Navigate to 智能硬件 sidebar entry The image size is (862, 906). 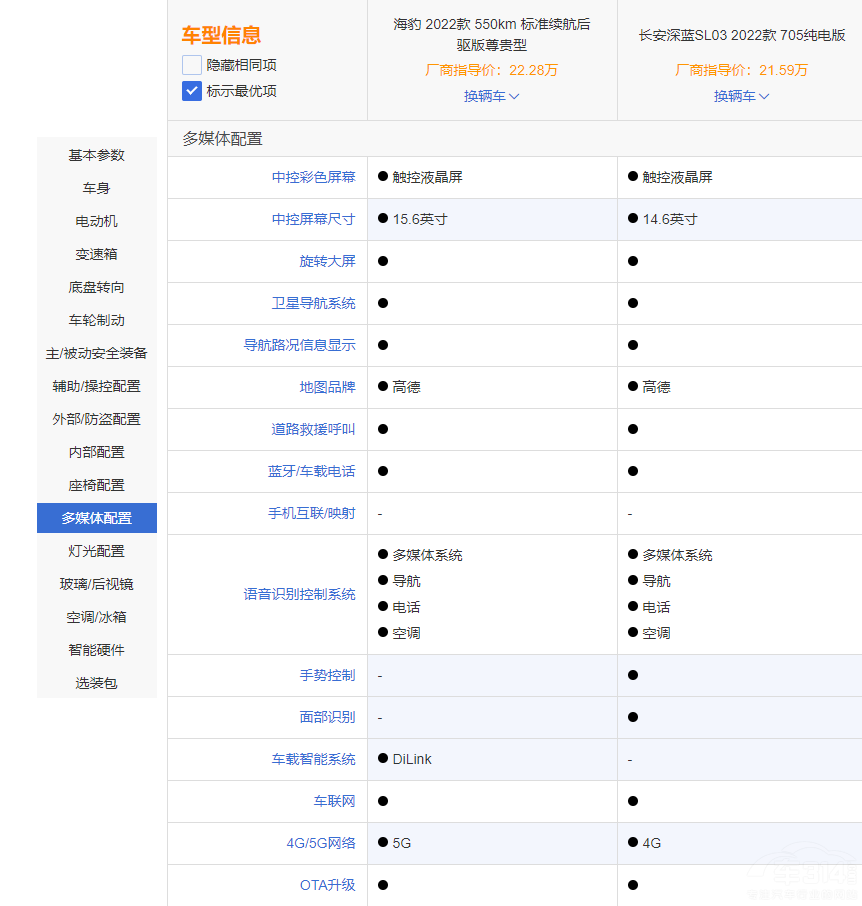coord(97,650)
